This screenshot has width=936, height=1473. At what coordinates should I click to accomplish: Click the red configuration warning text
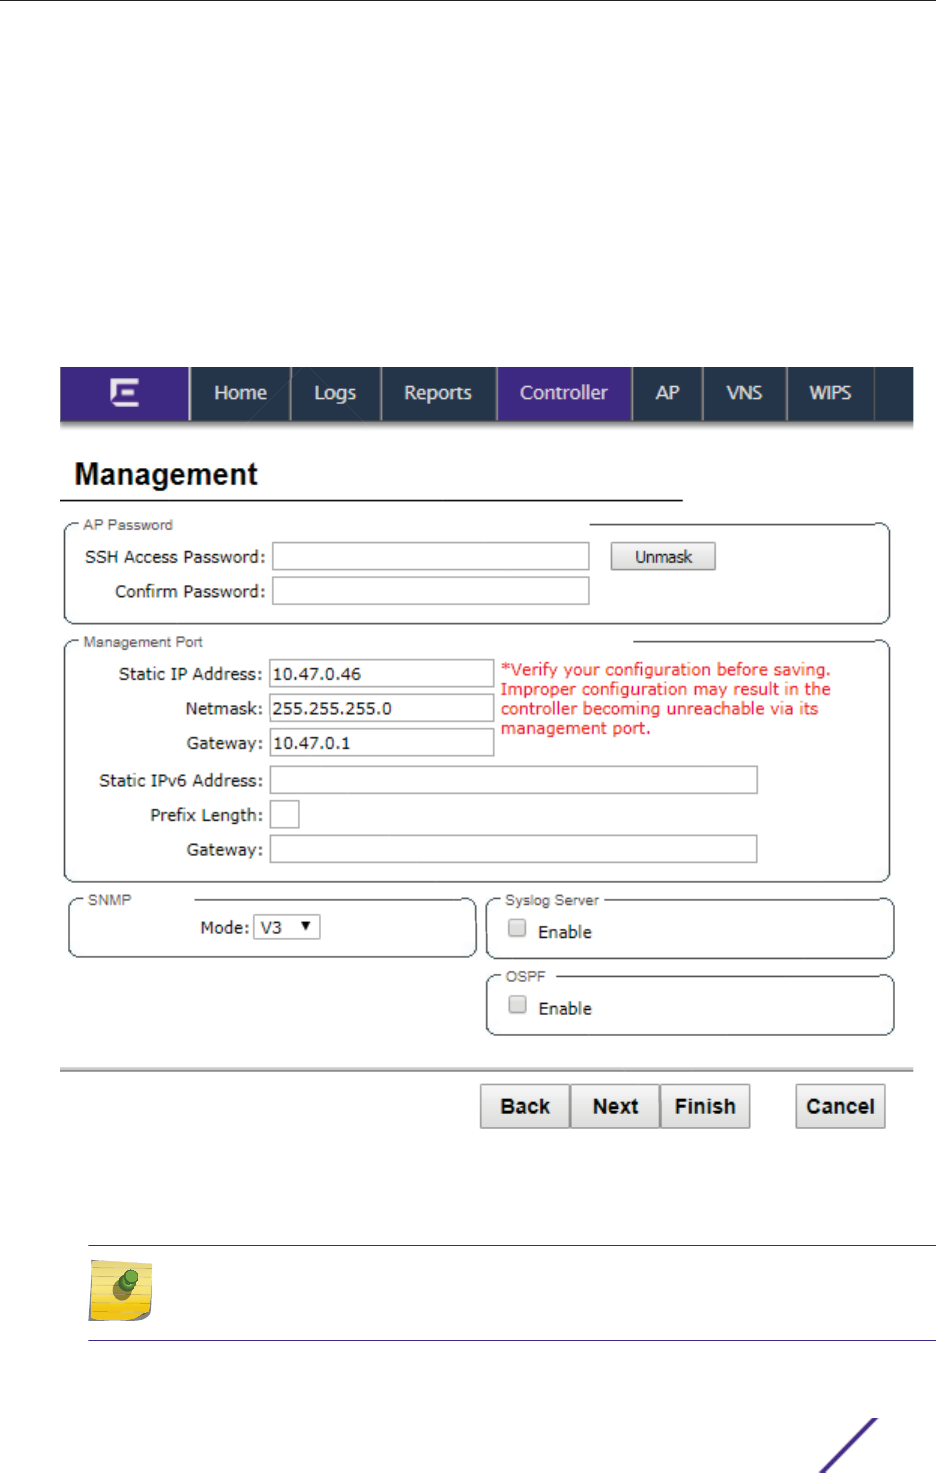click(x=666, y=699)
